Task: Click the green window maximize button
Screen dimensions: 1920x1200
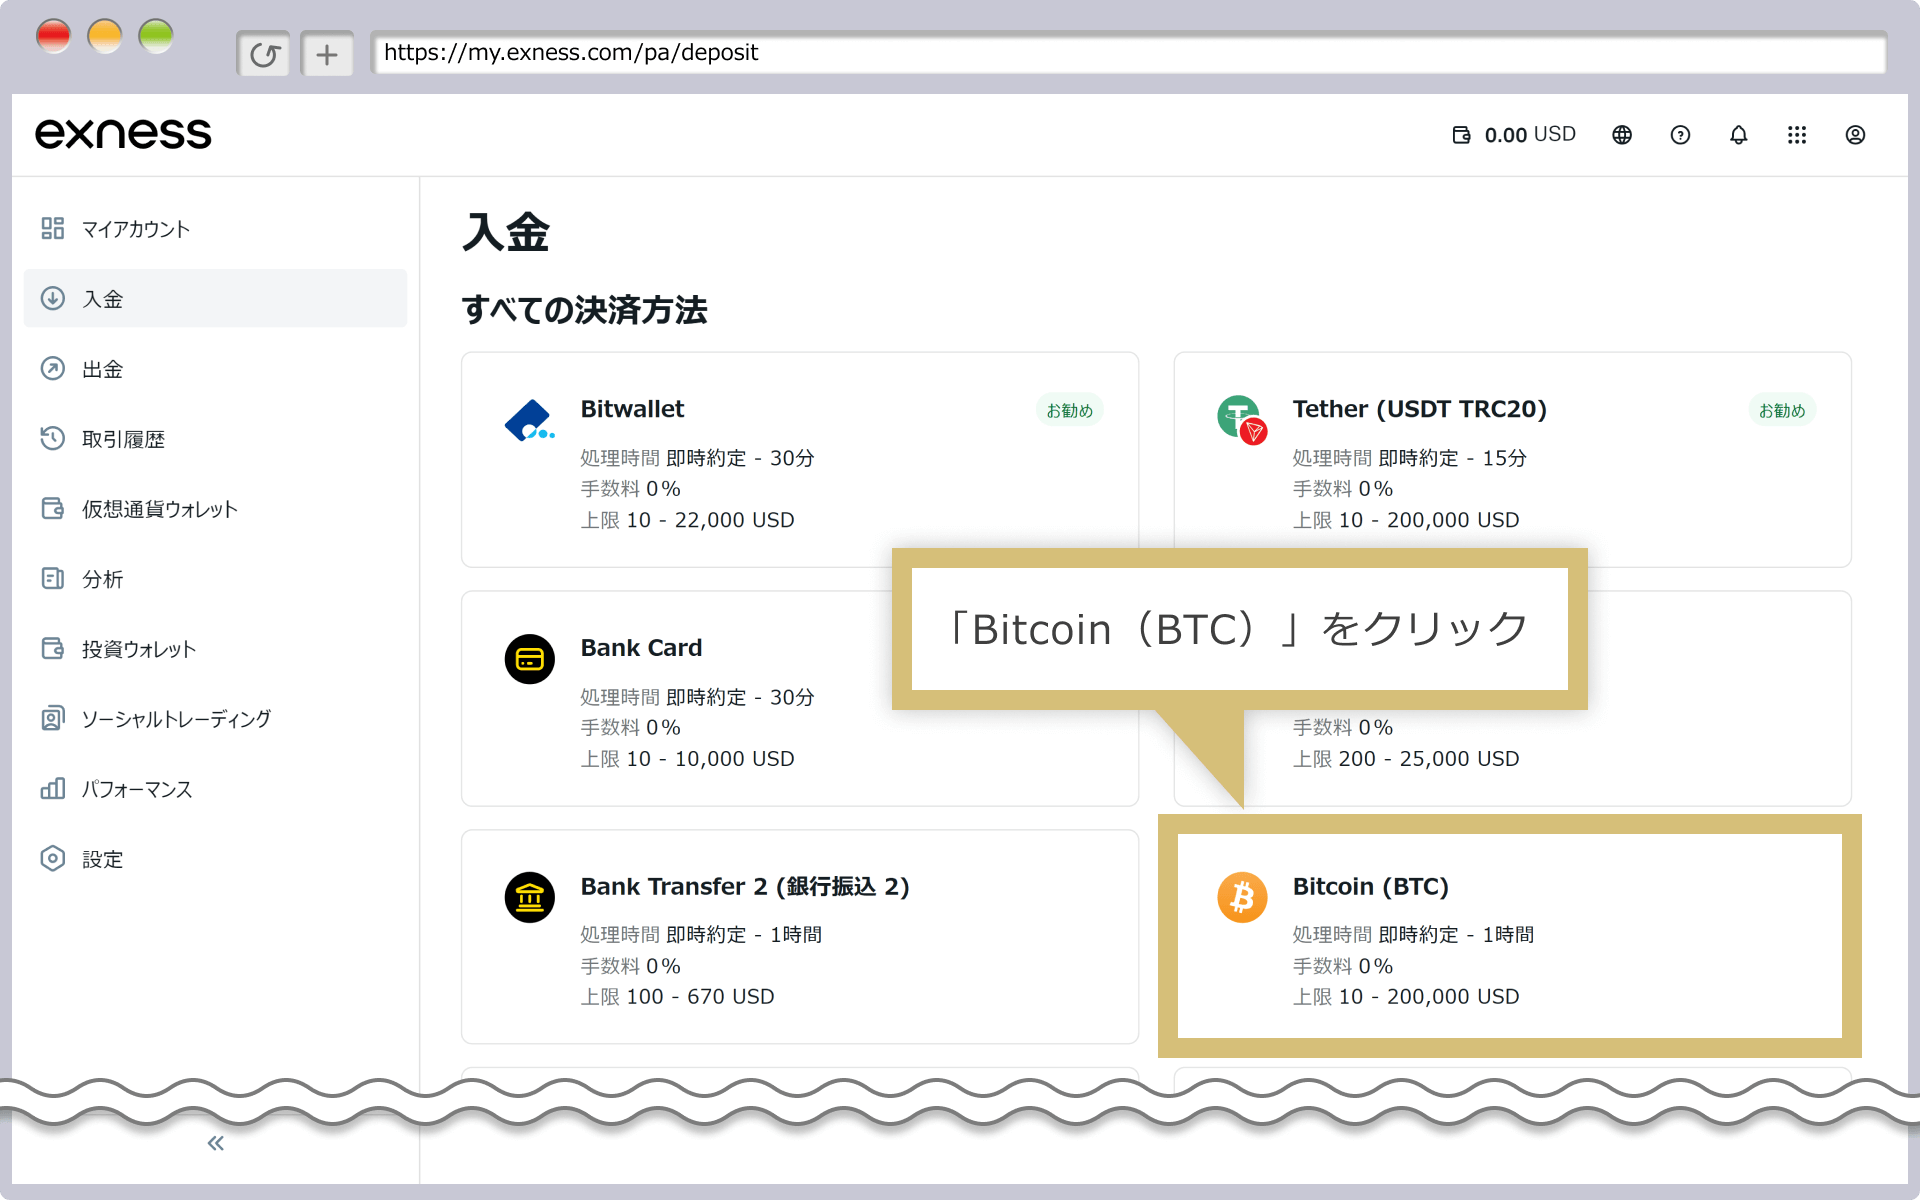Action: click(x=156, y=36)
